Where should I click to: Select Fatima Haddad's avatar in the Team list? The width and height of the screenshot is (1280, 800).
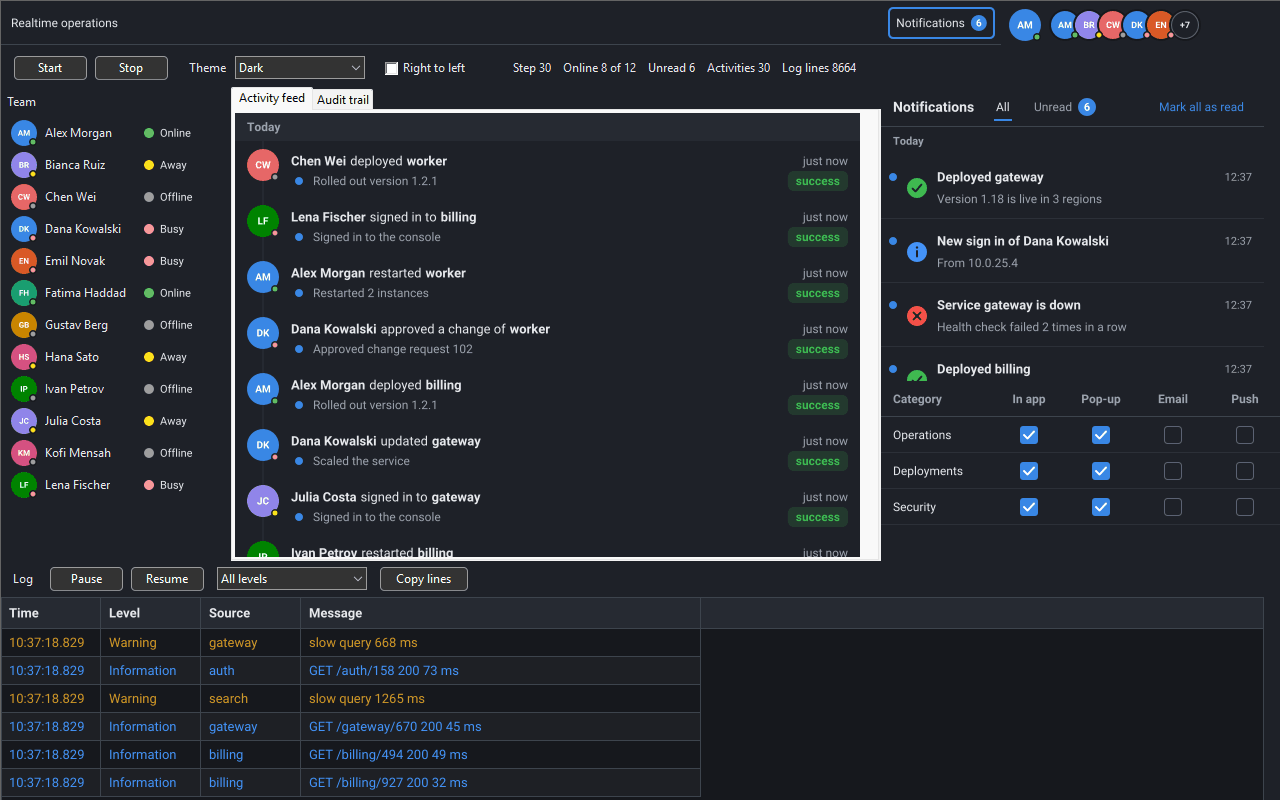point(24,293)
